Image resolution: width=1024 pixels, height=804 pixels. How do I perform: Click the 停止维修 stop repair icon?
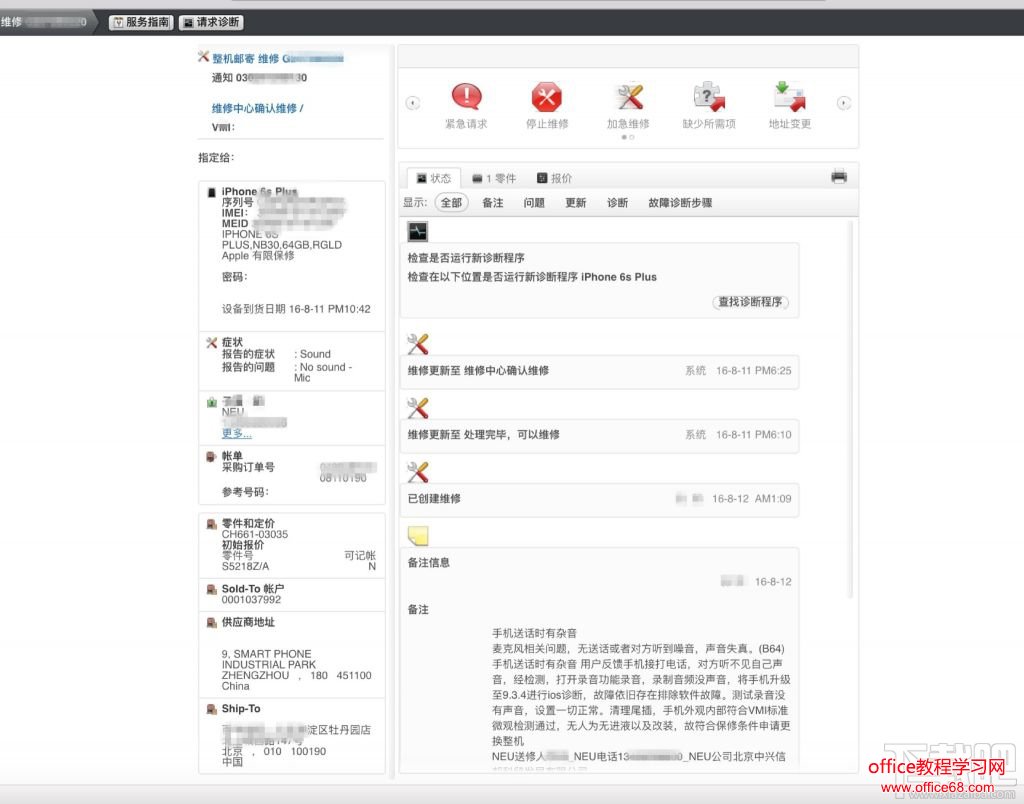coord(547,97)
